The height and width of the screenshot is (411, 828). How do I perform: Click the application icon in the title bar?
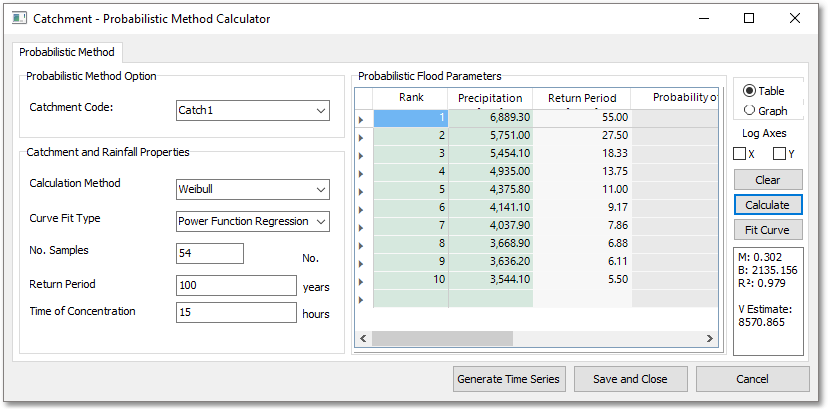pyautogui.click(x=19, y=18)
